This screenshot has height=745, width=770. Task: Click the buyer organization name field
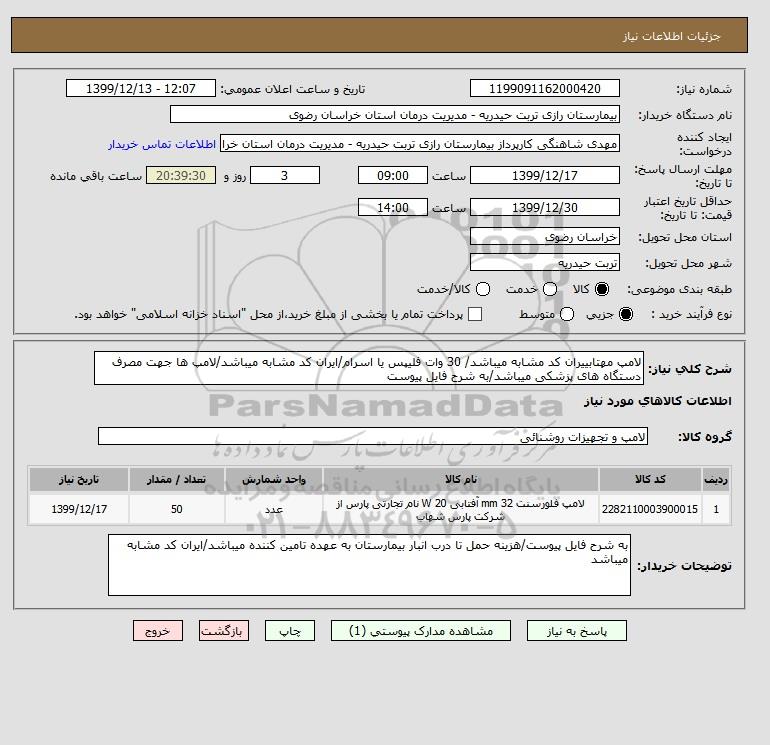395,114
